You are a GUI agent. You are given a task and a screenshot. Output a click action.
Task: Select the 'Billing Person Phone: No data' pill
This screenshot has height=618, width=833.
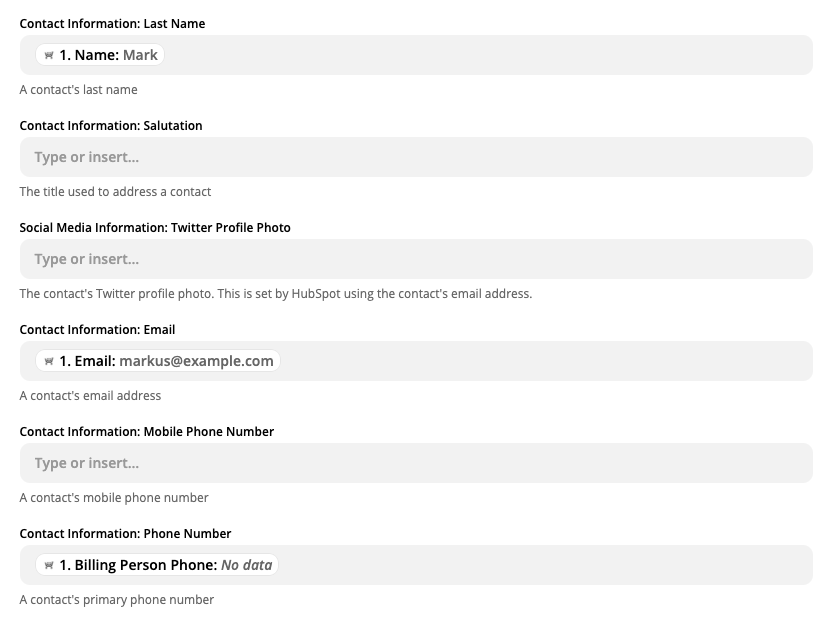157,565
